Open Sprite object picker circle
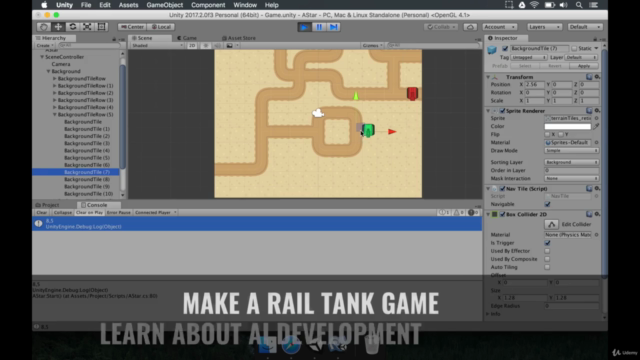The image size is (640, 360). (596, 118)
